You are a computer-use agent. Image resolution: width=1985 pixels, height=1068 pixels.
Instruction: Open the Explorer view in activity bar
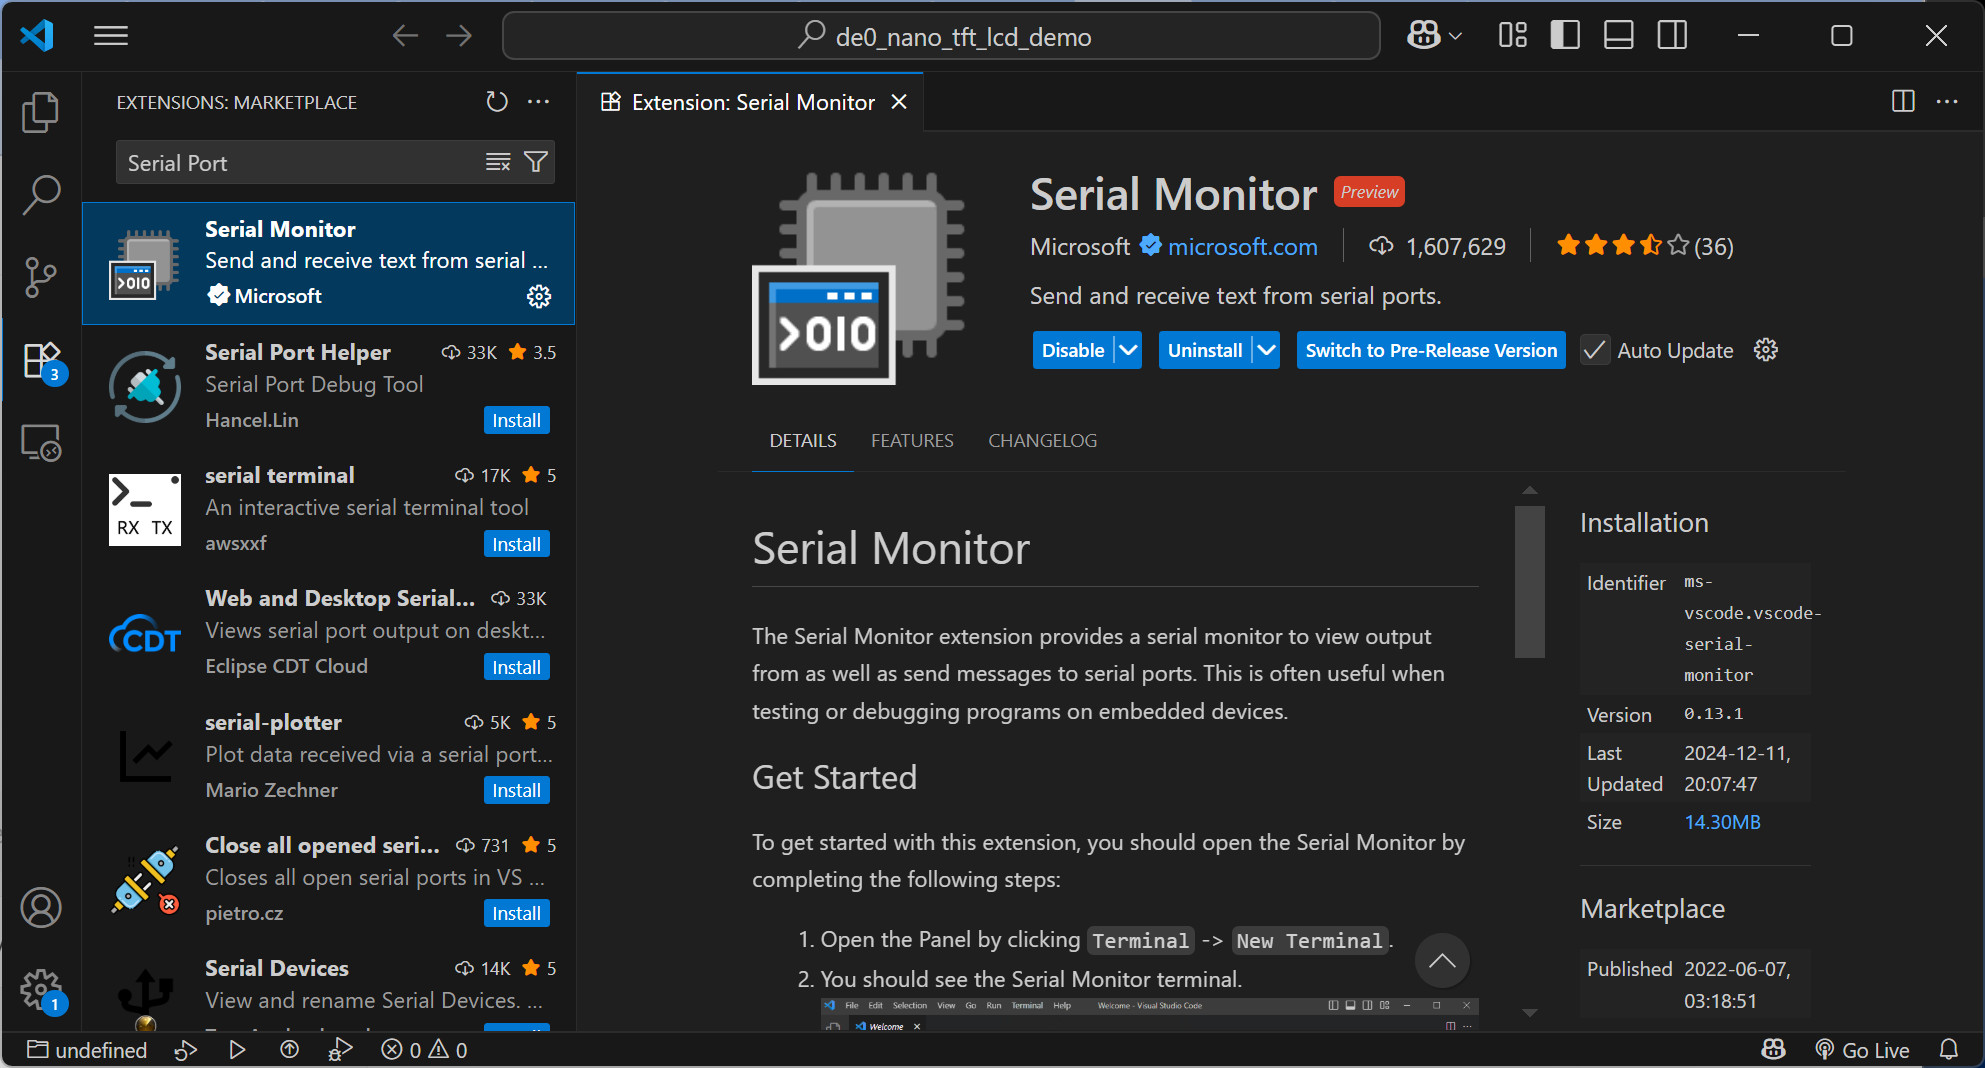pyautogui.click(x=40, y=112)
